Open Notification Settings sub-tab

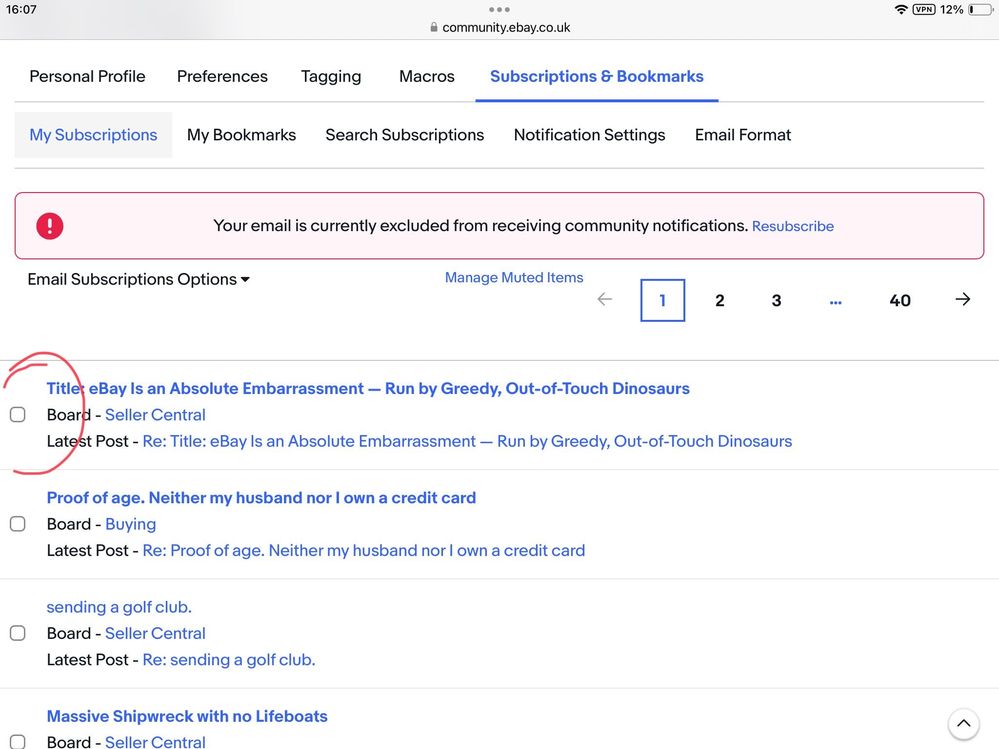pyautogui.click(x=589, y=135)
